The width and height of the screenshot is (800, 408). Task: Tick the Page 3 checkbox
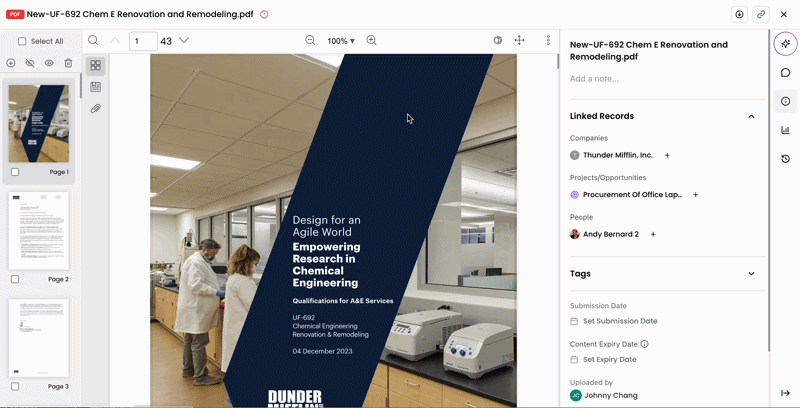coord(15,386)
